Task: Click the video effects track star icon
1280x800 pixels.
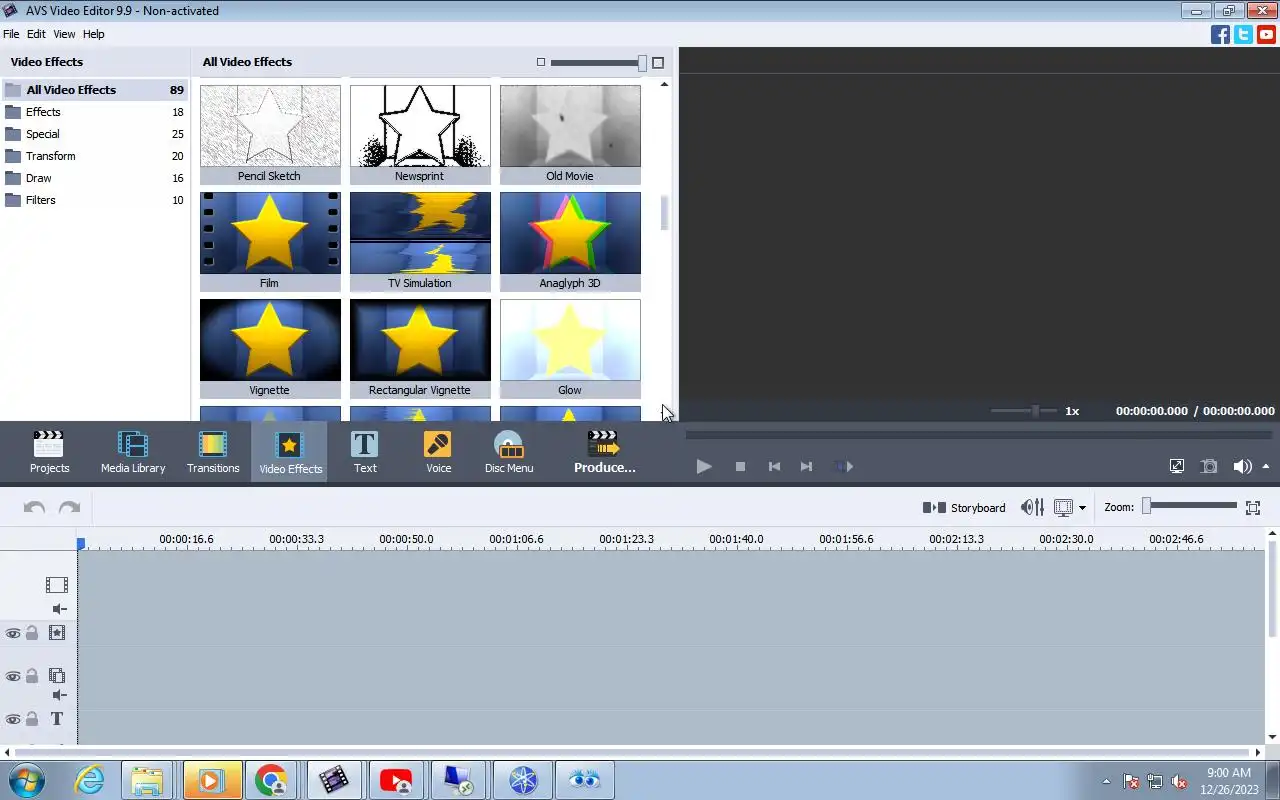Action: point(57,633)
